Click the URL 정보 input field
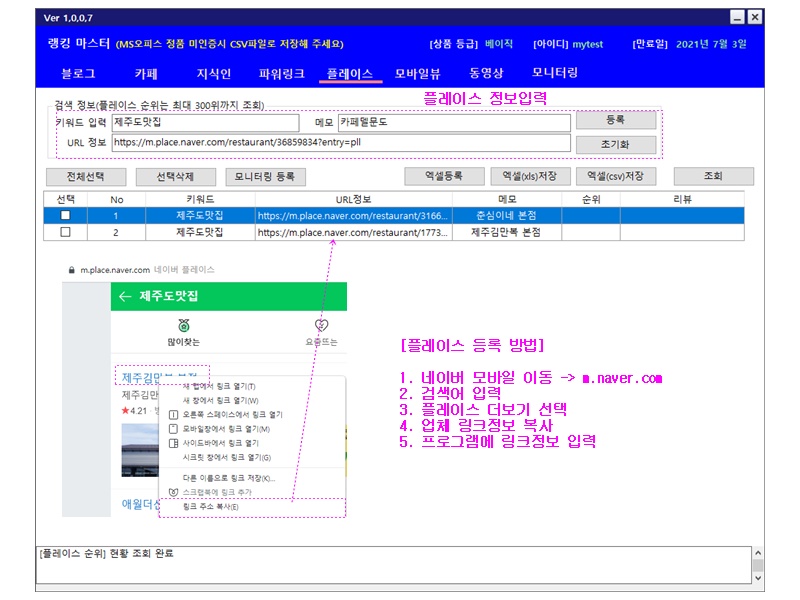The image size is (800, 600). click(341, 142)
